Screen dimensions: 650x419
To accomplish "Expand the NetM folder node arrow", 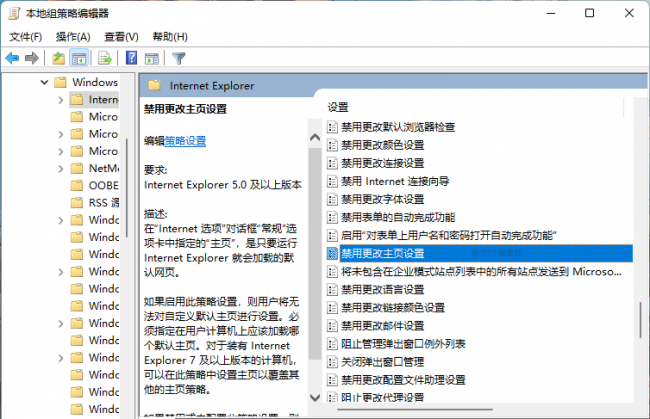I will [x=61, y=169].
